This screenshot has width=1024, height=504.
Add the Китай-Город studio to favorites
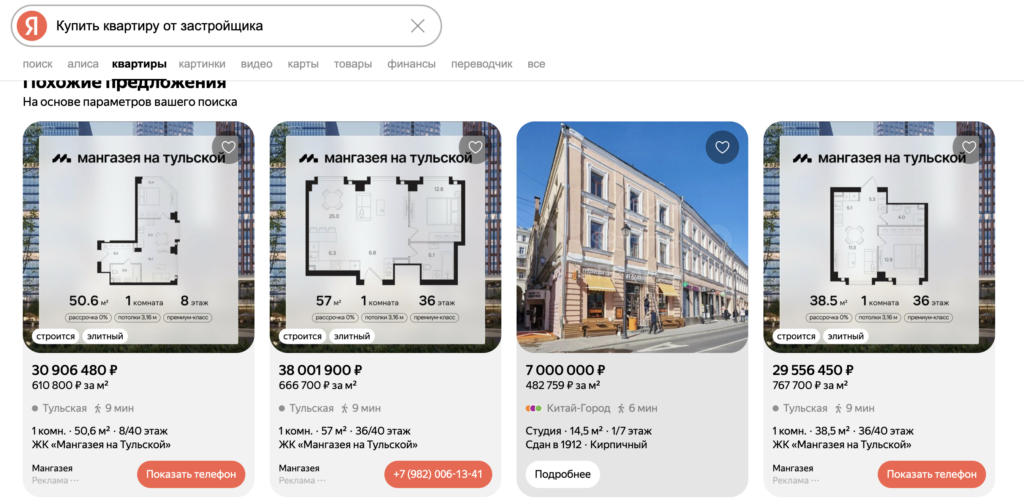coord(722,148)
